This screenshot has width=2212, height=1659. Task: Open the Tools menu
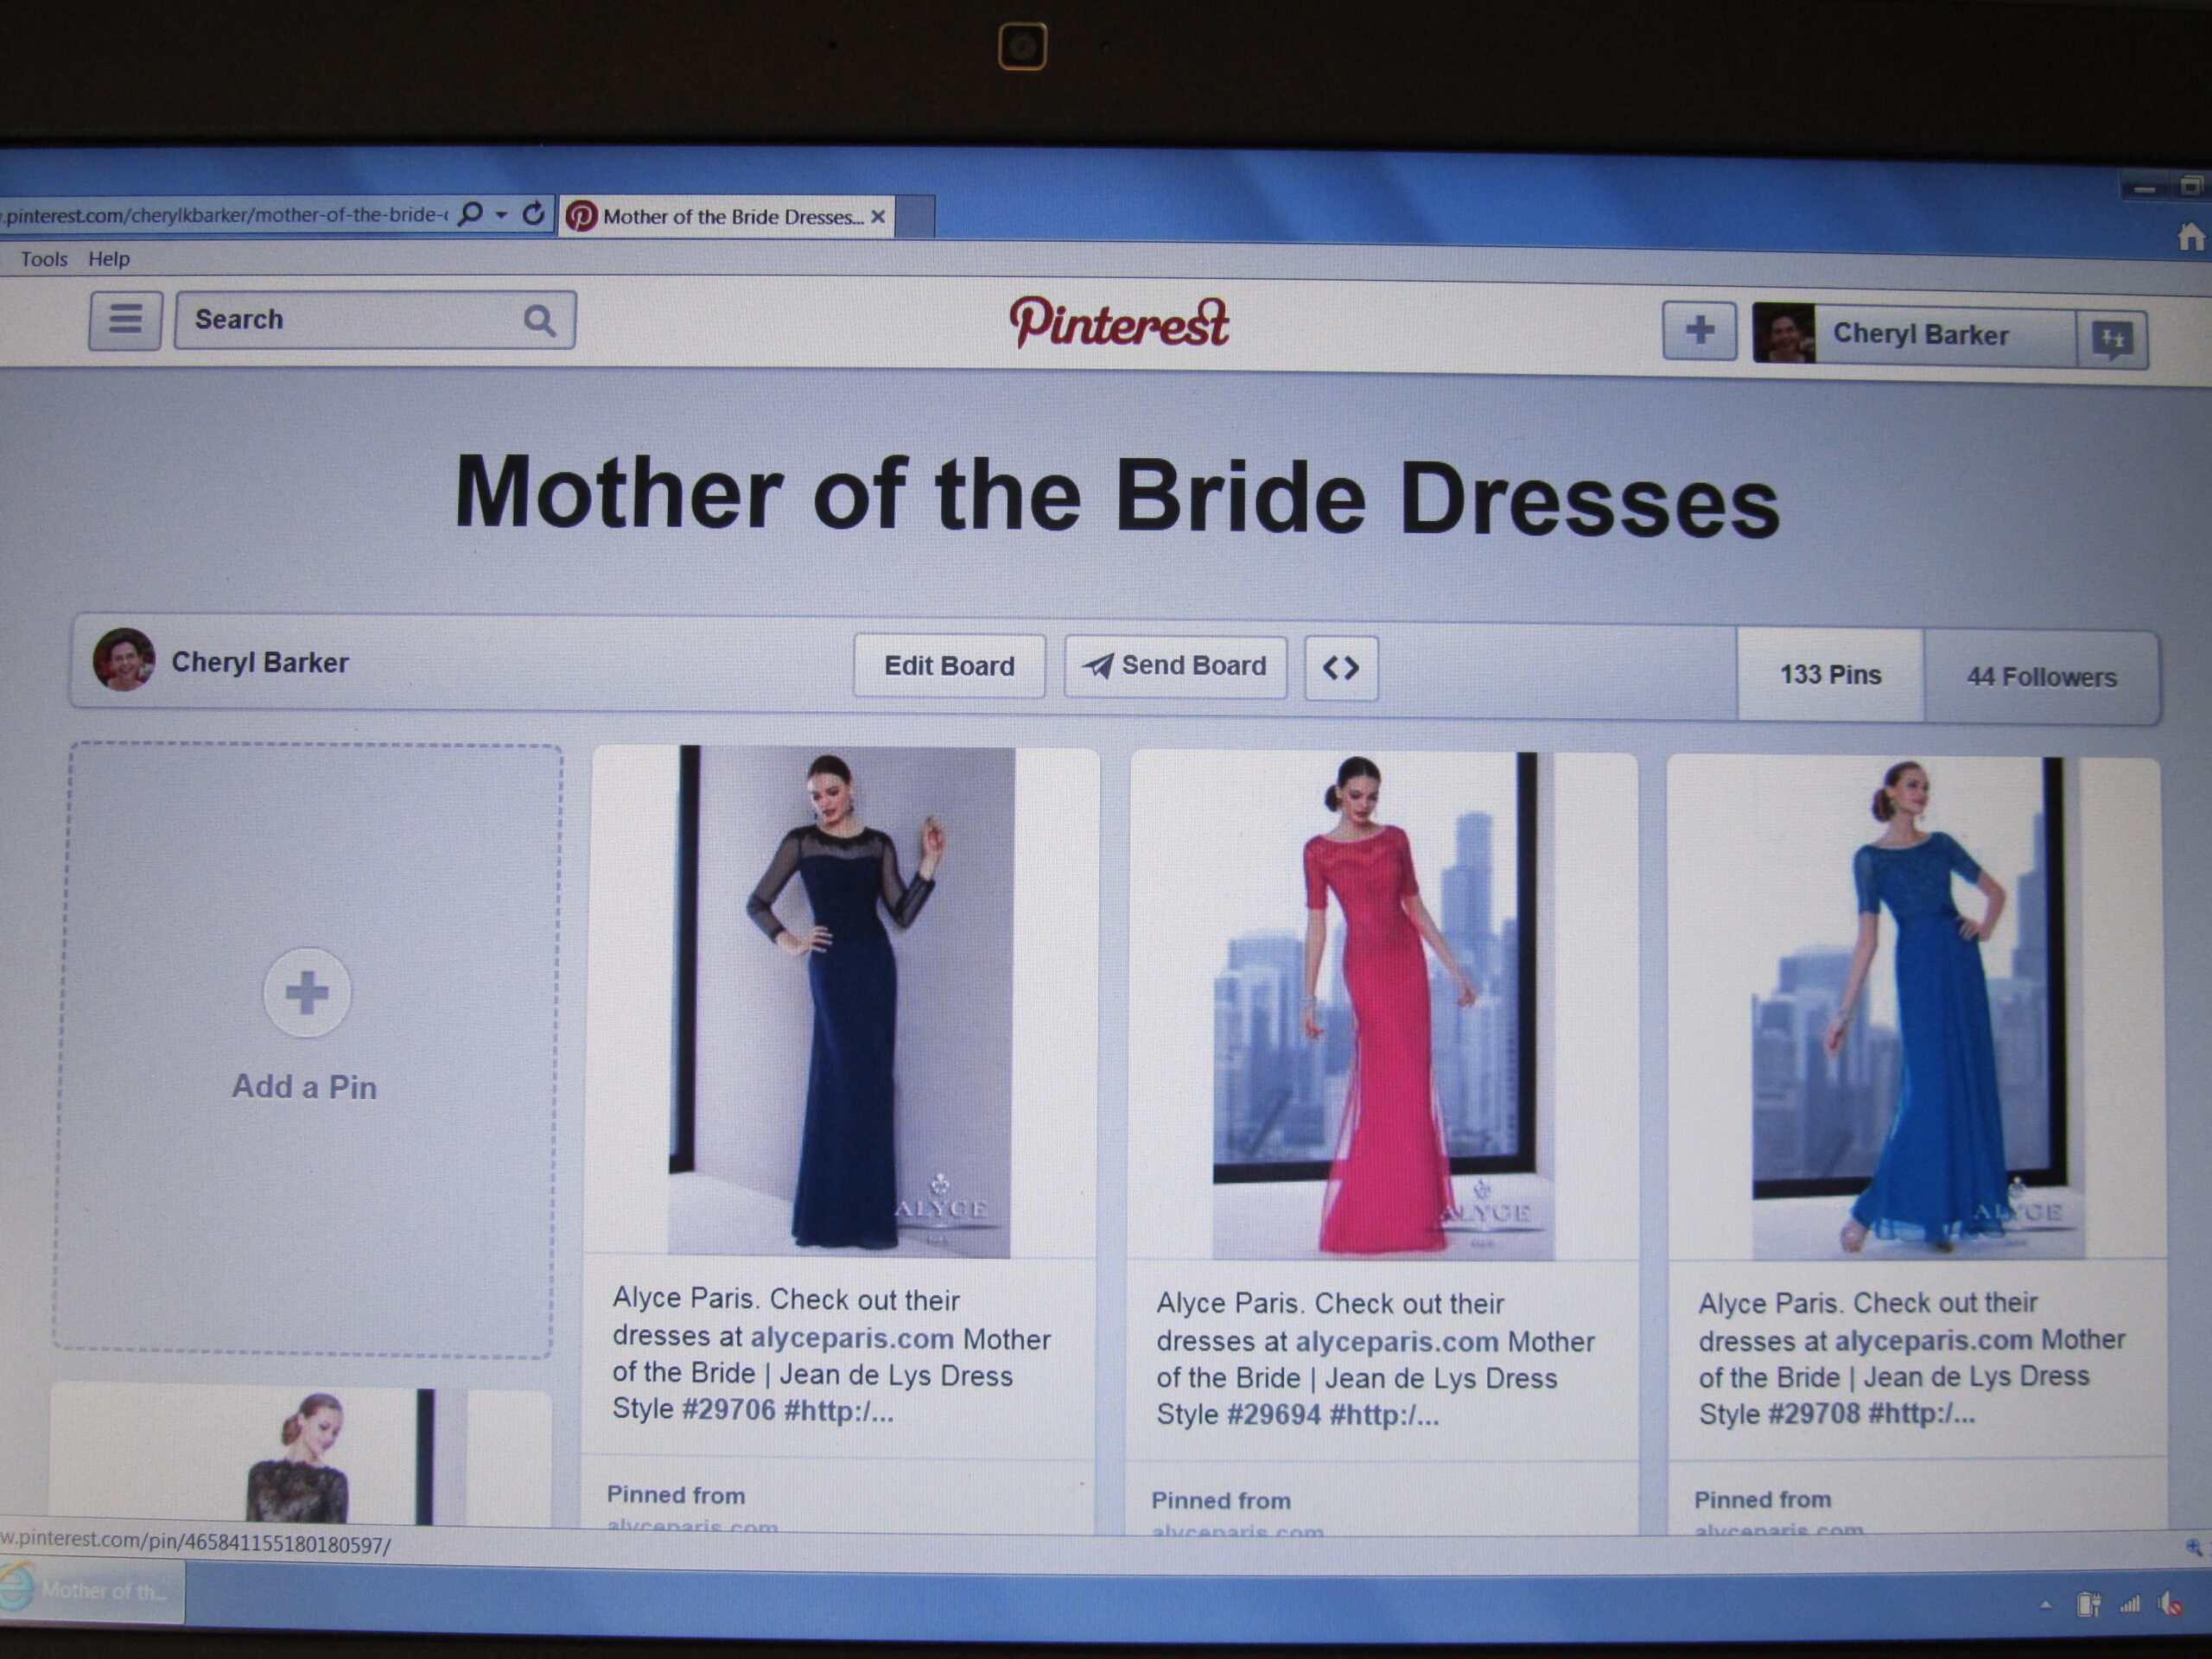coord(44,259)
